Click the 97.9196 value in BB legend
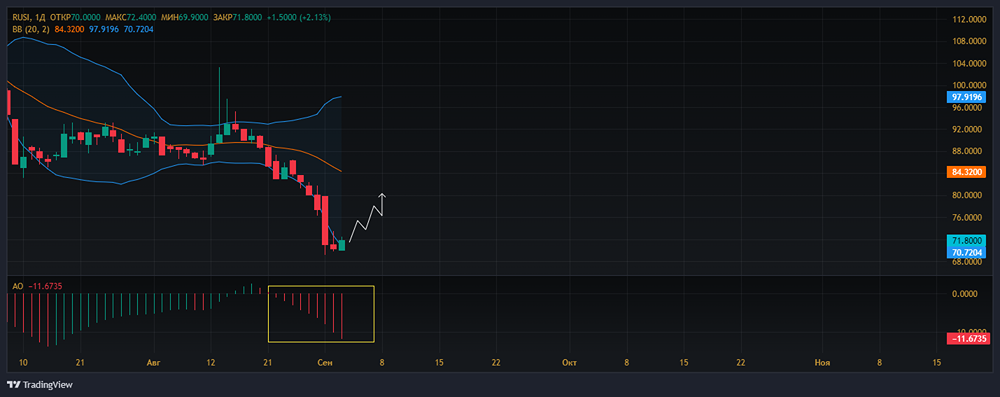The image size is (1000, 397). [105, 29]
